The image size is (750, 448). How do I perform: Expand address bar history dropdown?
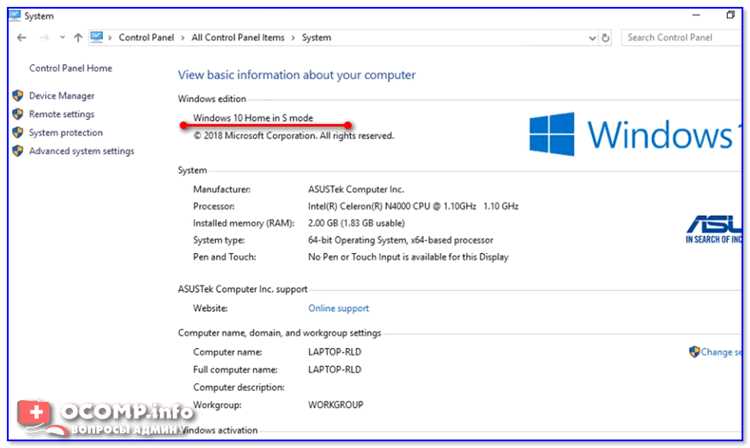(592, 38)
